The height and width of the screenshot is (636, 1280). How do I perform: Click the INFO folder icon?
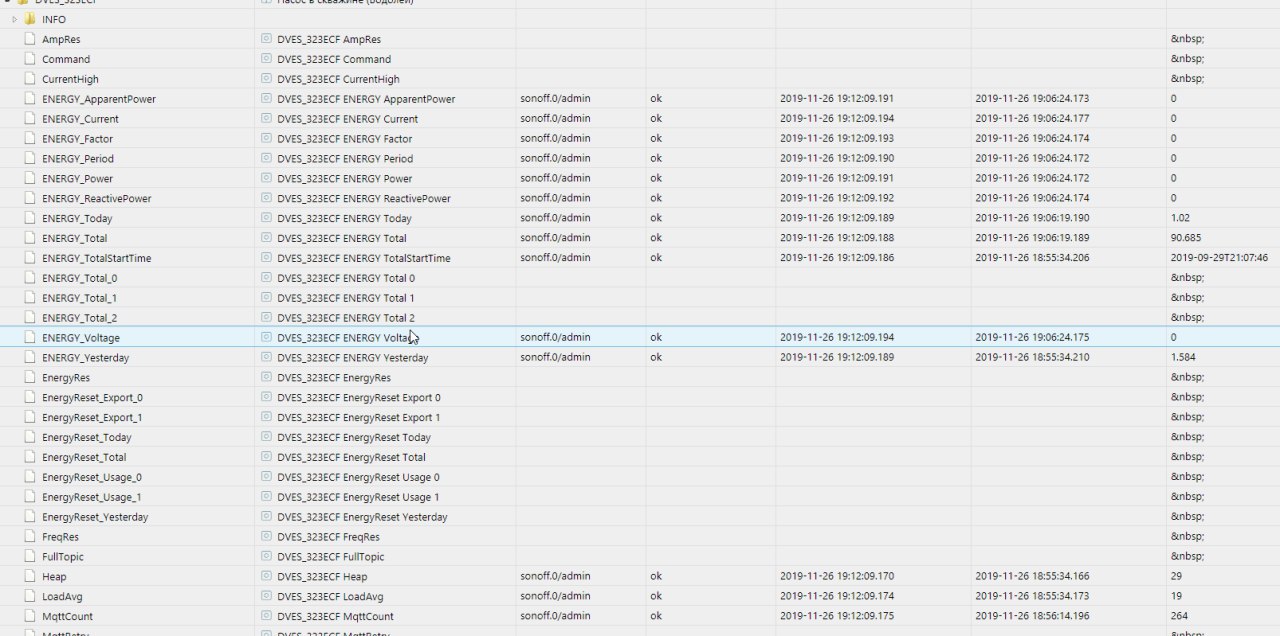(x=30, y=19)
